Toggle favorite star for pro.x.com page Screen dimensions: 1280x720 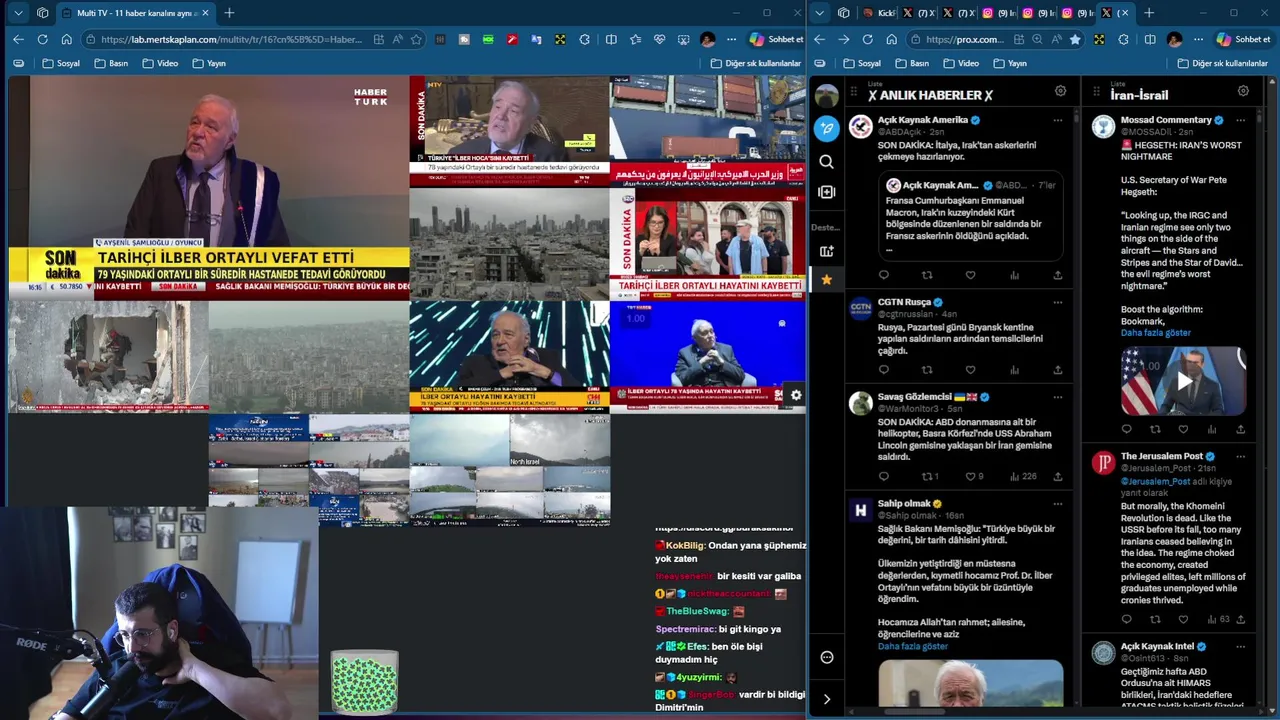coord(1075,39)
